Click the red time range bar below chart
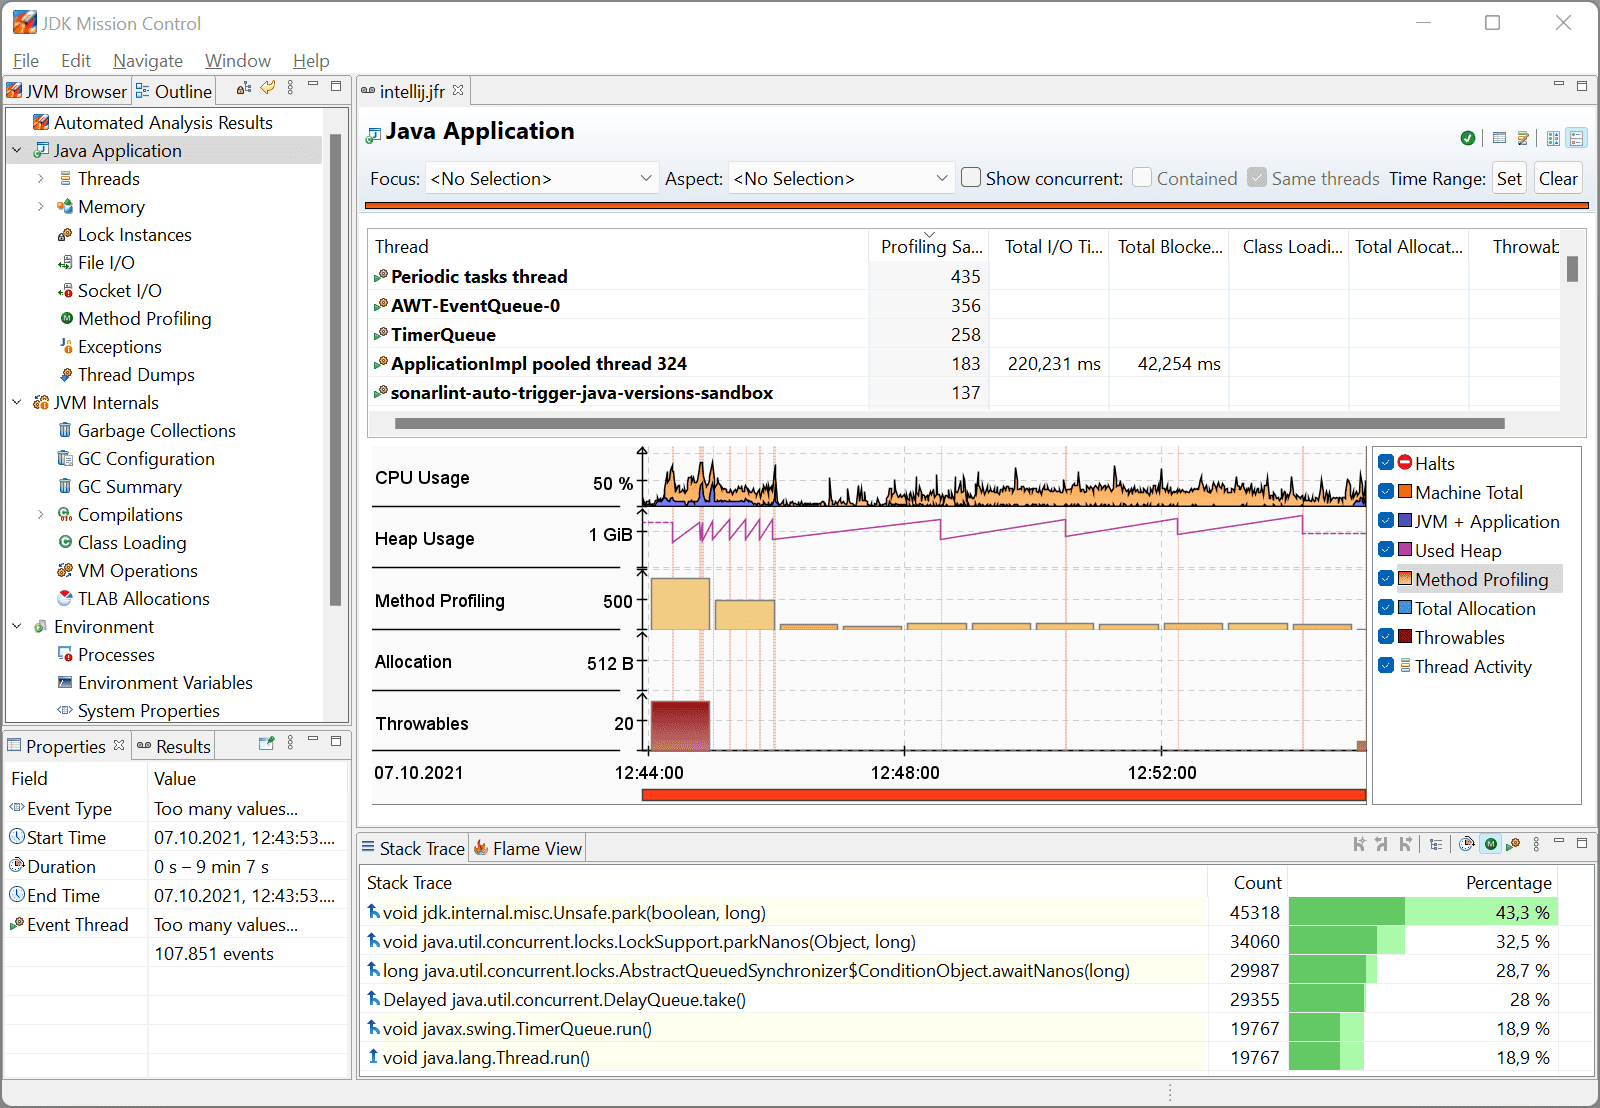1600x1108 pixels. tap(1003, 795)
